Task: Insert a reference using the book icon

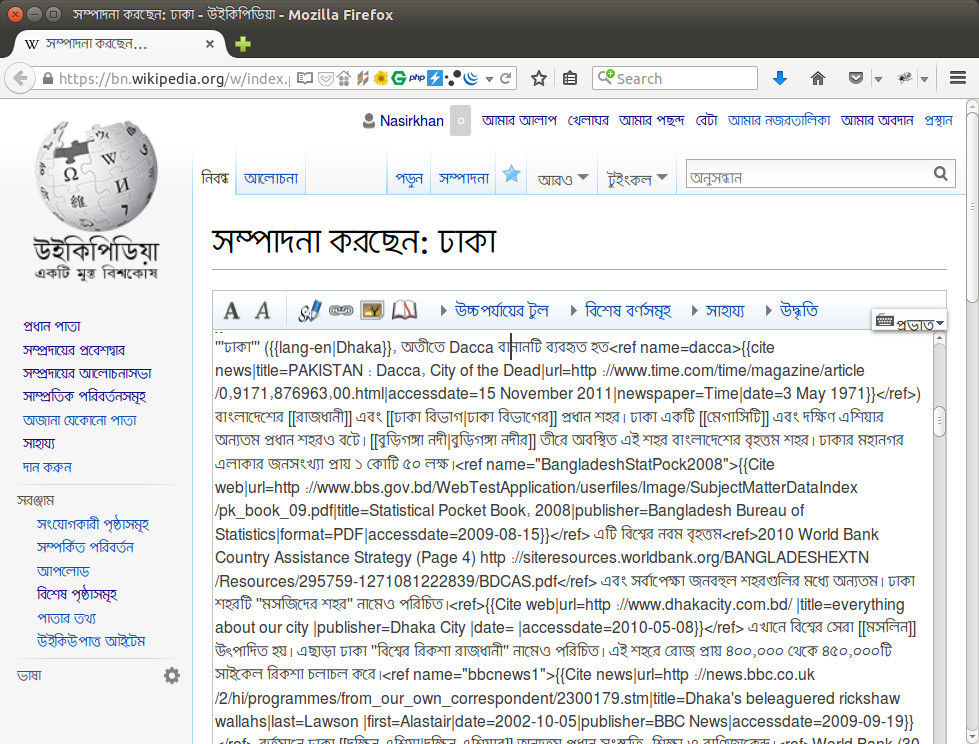Action: pyautogui.click(x=403, y=311)
